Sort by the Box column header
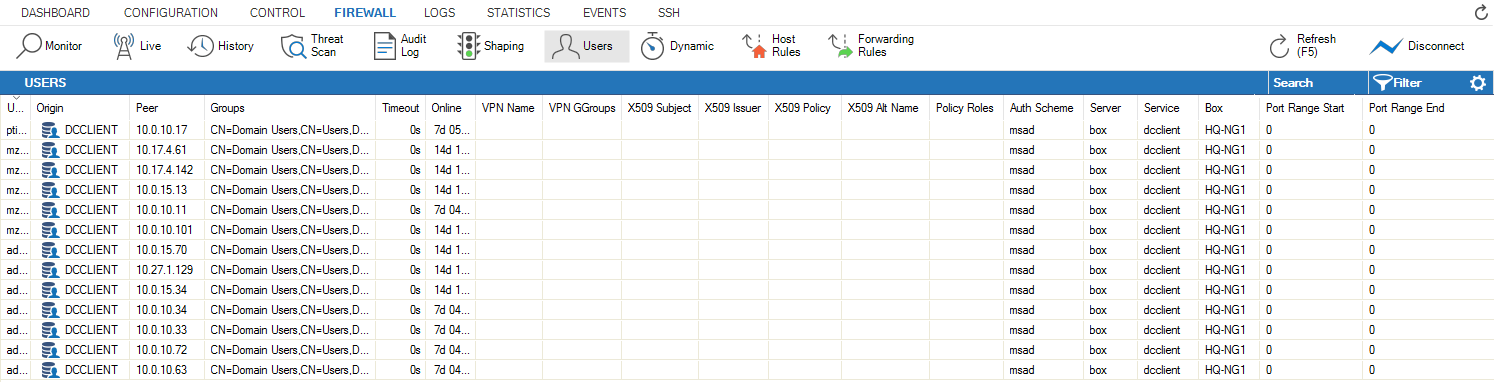 (x=1229, y=108)
